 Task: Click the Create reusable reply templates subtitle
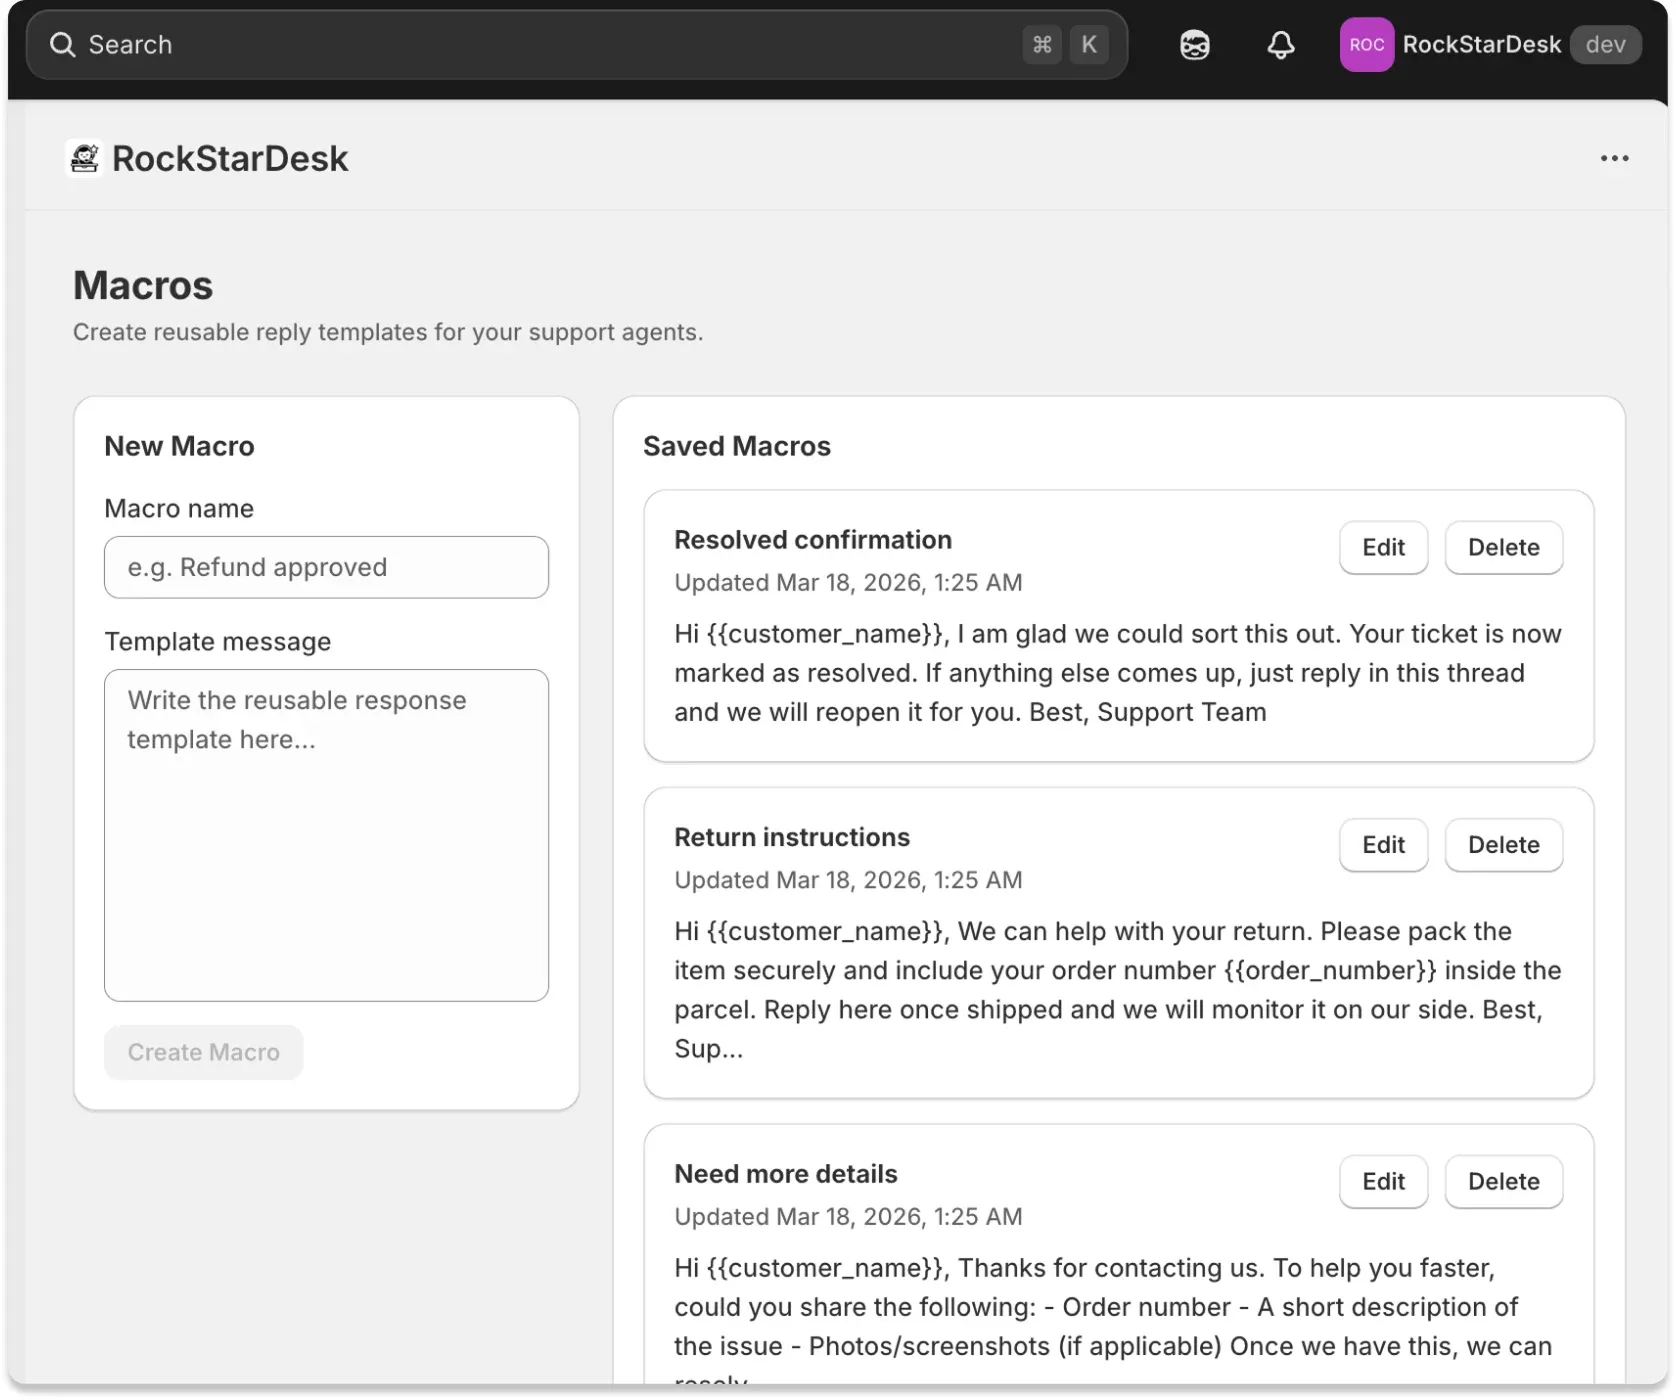point(388,332)
